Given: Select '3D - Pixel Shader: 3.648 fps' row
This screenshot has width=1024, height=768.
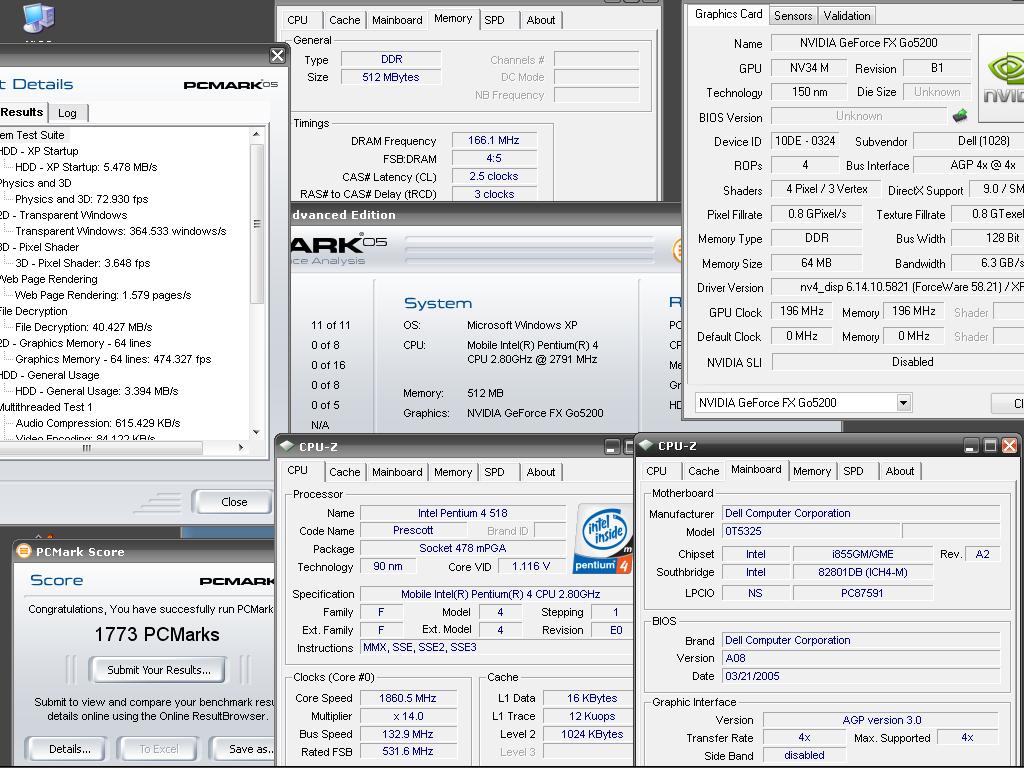Looking at the screenshot, I should pyautogui.click(x=83, y=263).
